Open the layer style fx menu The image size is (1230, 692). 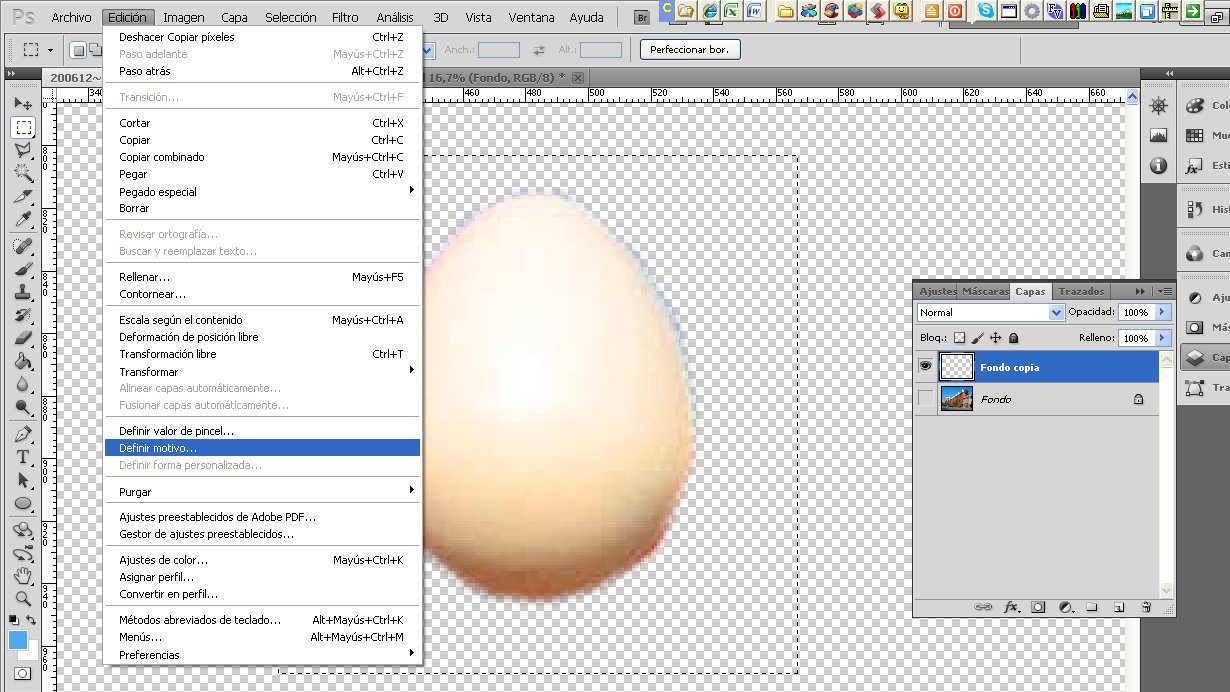coord(1011,607)
